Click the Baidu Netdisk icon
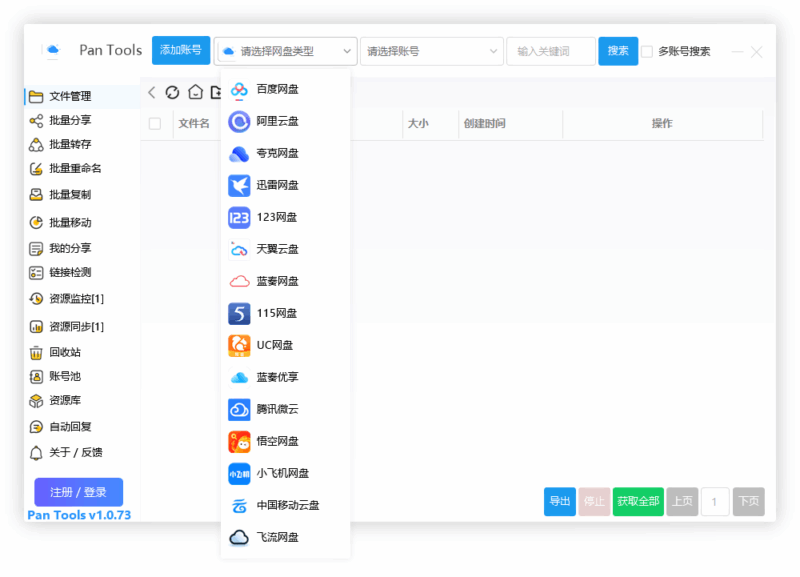Image resolution: width=800 pixels, height=577 pixels. click(239, 90)
